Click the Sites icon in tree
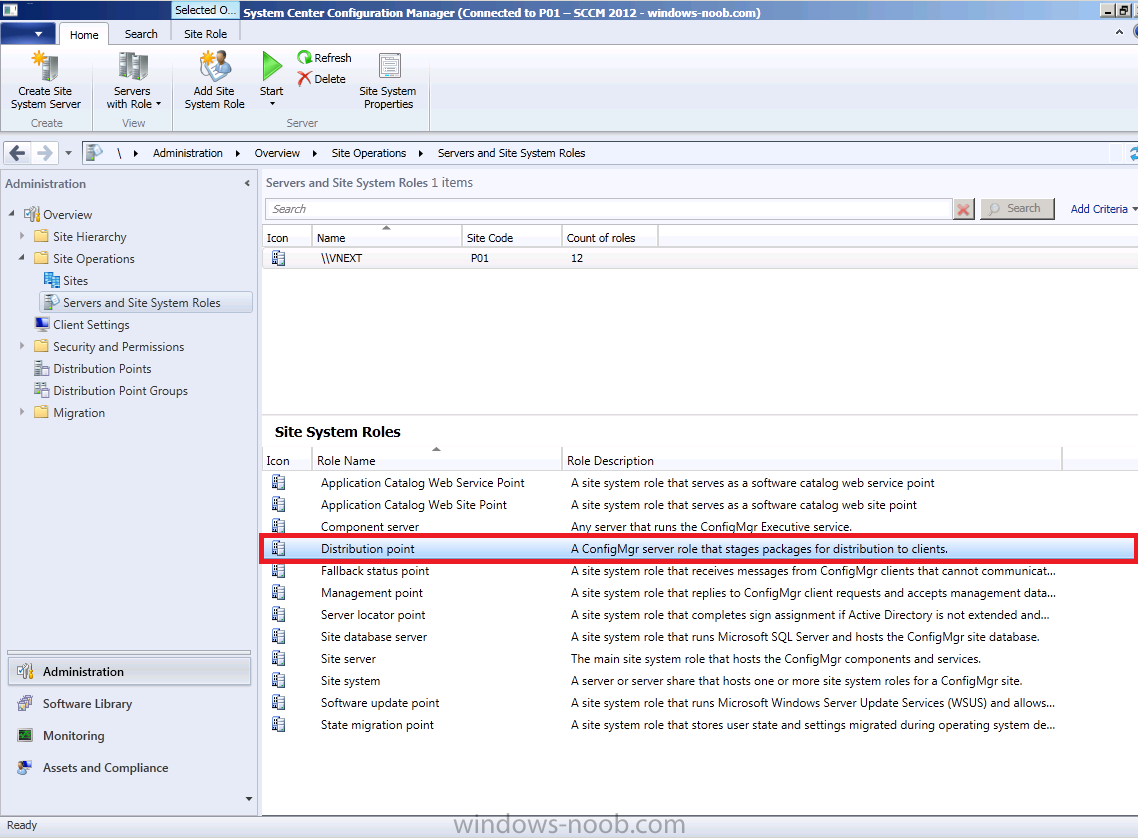The image size is (1138, 839). (52, 280)
